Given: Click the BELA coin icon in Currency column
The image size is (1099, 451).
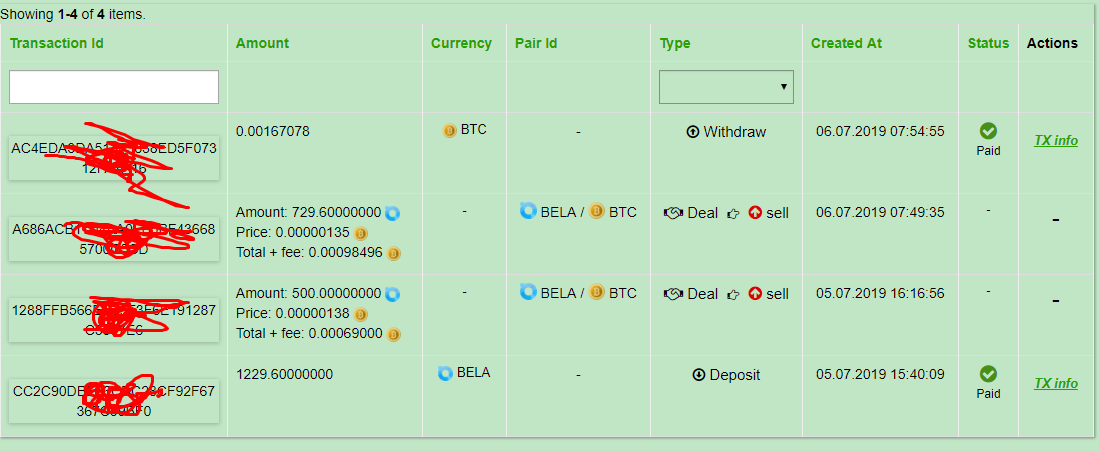Looking at the screenshot, I should point(446,373).
